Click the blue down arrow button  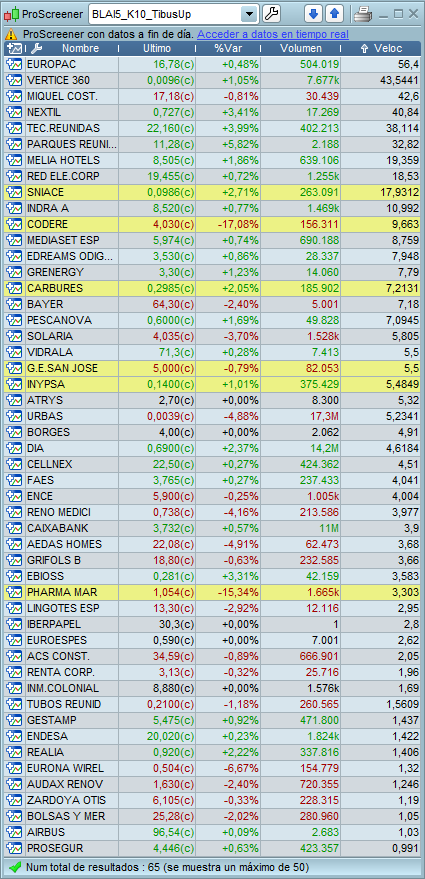(313, 13)
